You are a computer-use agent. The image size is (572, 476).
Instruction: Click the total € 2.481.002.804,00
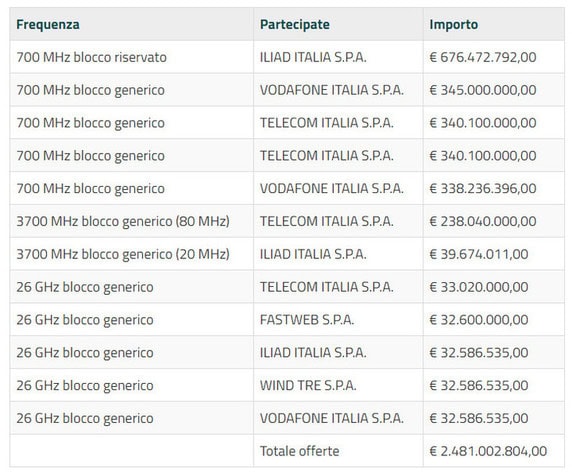point(488,451)
